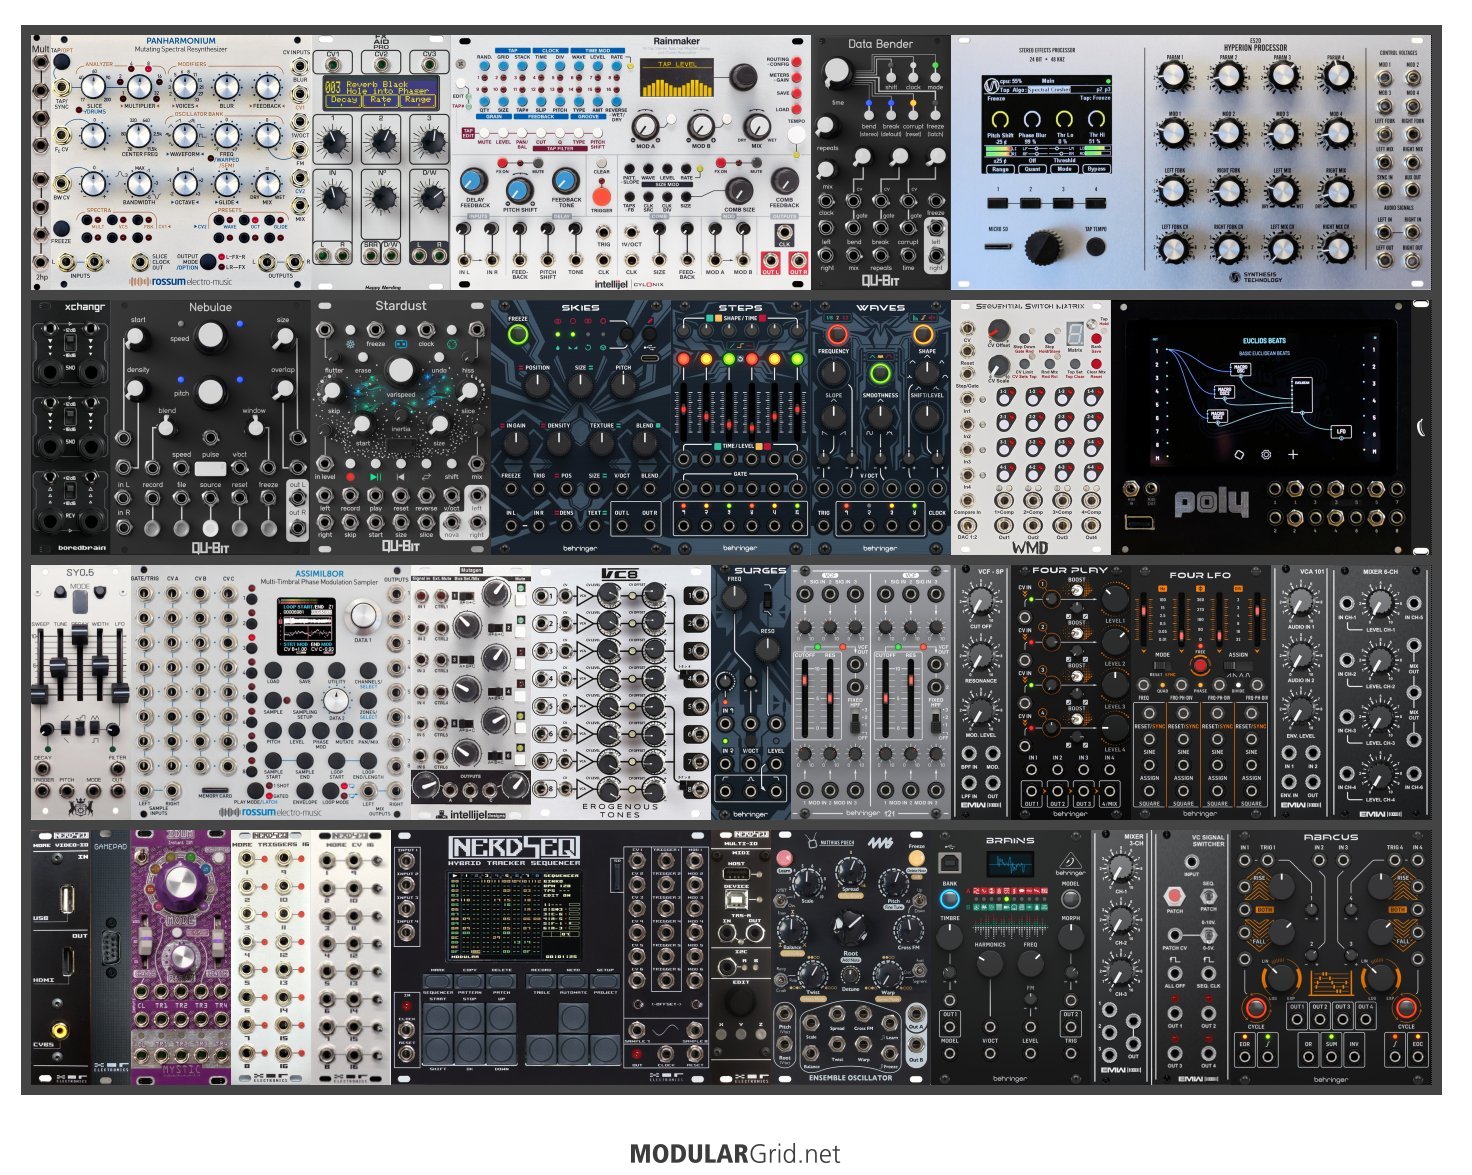Click the POSITION knob on Skies
Viewport: 1472px width, 1175px height.
point(537,388)
